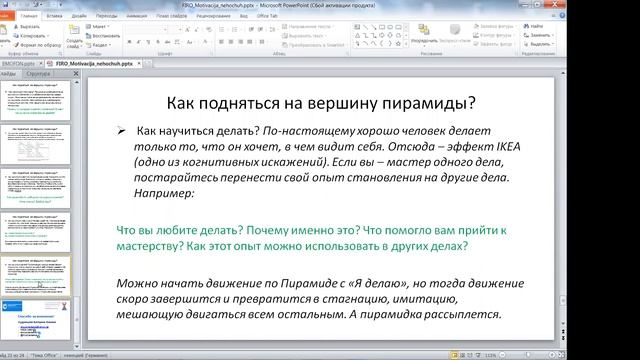Select the last slide thumbnail with contacts
This screenshot has height=360, width=640.
pyautogui.click(x=36, y=320)
